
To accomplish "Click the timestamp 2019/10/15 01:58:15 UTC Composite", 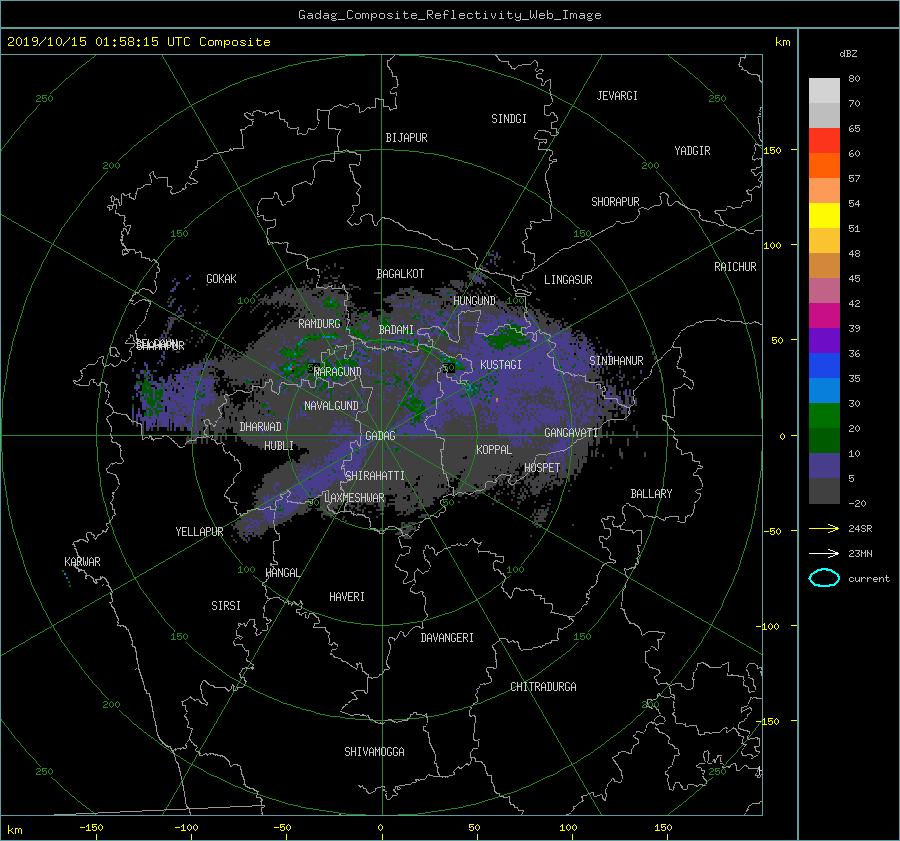I will (138, 42).
